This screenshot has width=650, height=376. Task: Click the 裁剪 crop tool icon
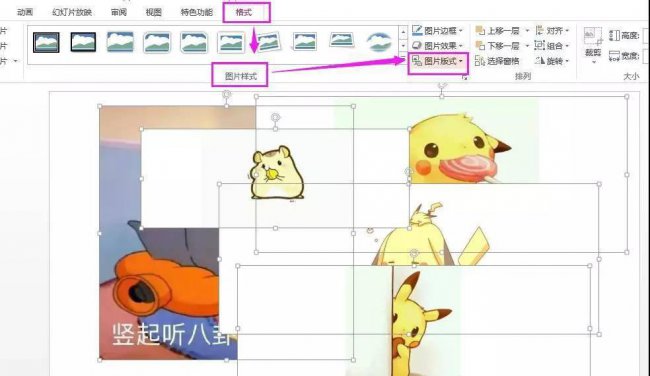click(593, 36)
